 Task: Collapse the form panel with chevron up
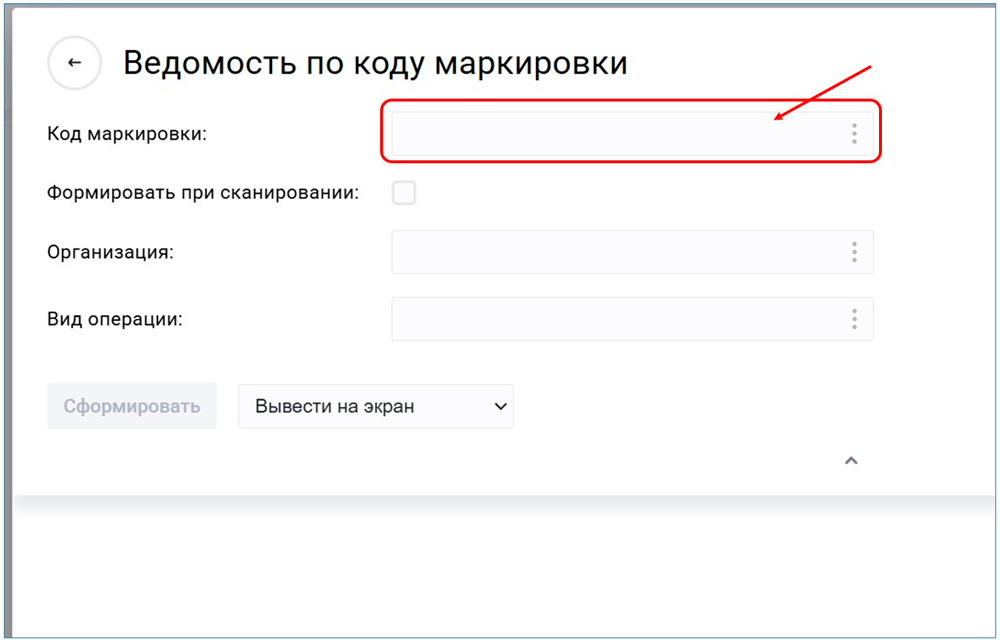point(851,461)
